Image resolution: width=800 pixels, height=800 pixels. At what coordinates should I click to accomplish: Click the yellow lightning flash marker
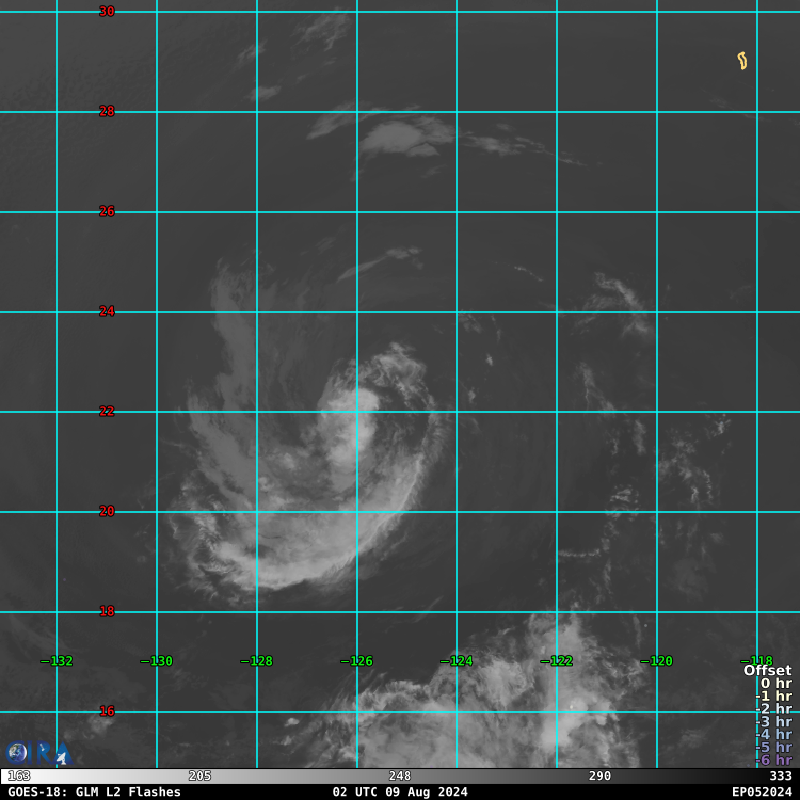coord(742,61)
